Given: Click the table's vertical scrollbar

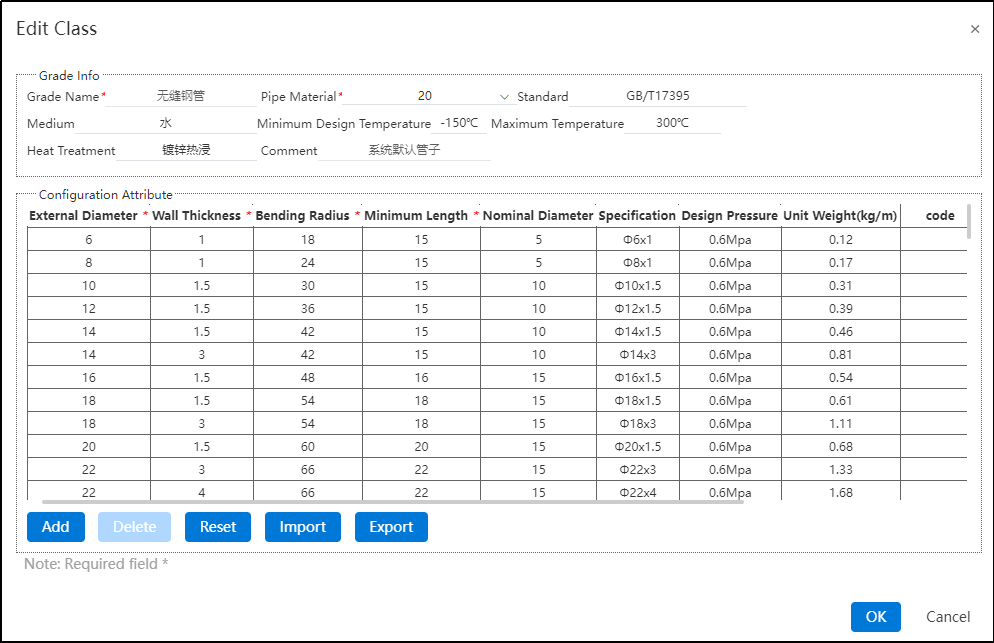Looking at the screenshot, I should 968,221.
